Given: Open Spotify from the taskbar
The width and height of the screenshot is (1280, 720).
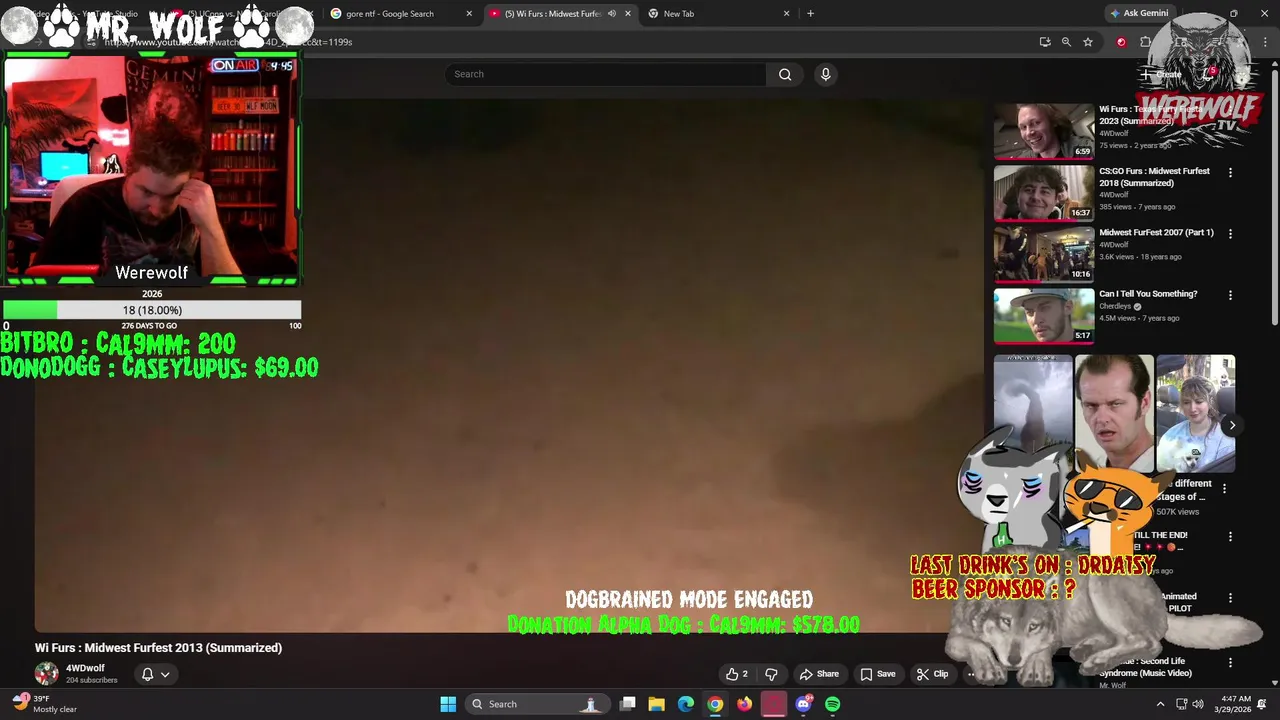Looking at the screenshot, I should tap(832, 704).
